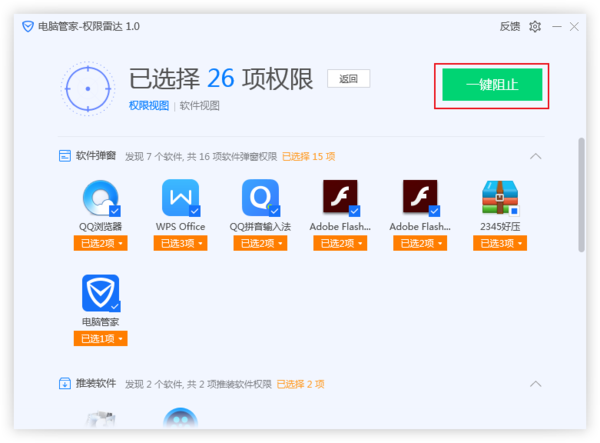Click the 返回 button
600x443 pixels.
click(x=349, y=79)
